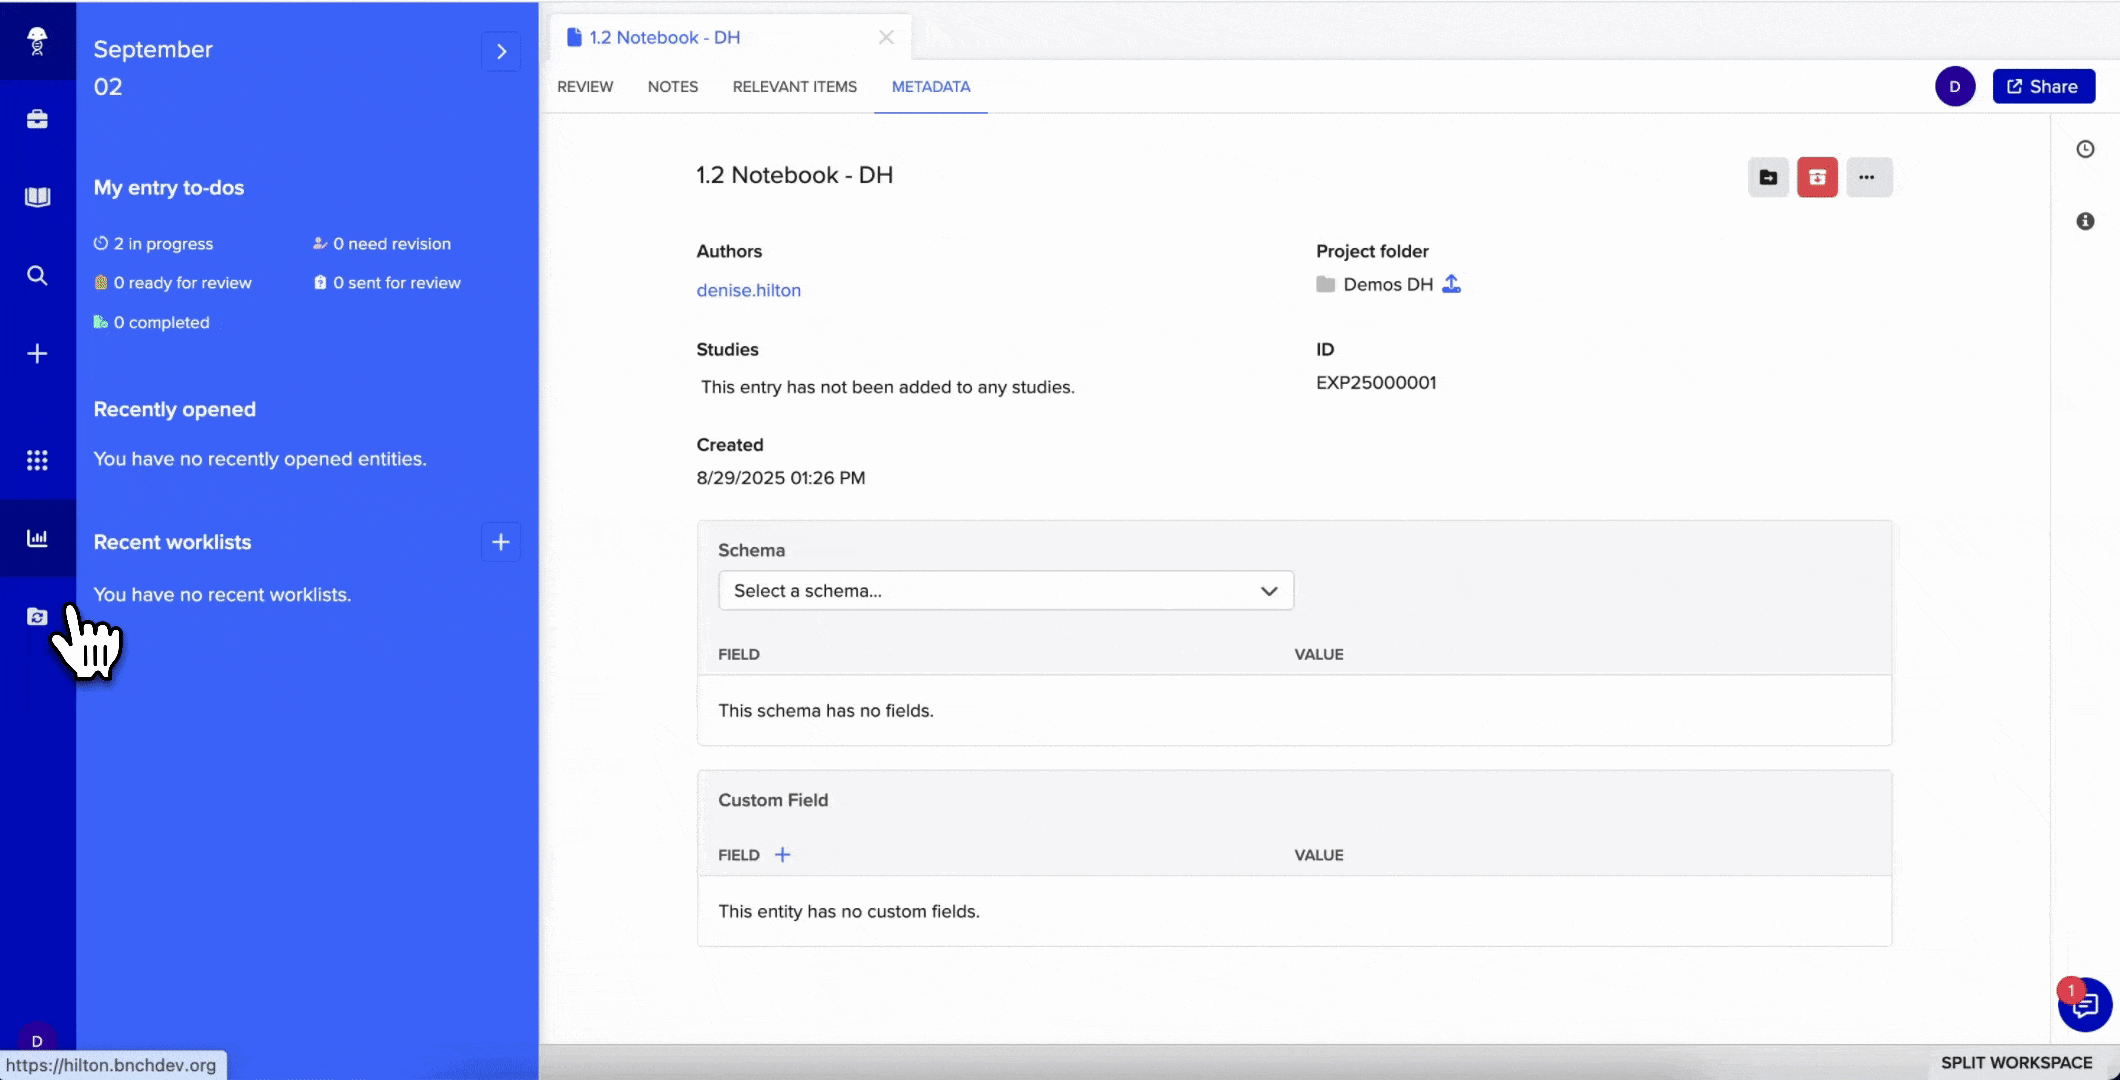The image size is (2120, 1080).
Task: Click the Search magnifier icon in sidebar
Action: 37,275
